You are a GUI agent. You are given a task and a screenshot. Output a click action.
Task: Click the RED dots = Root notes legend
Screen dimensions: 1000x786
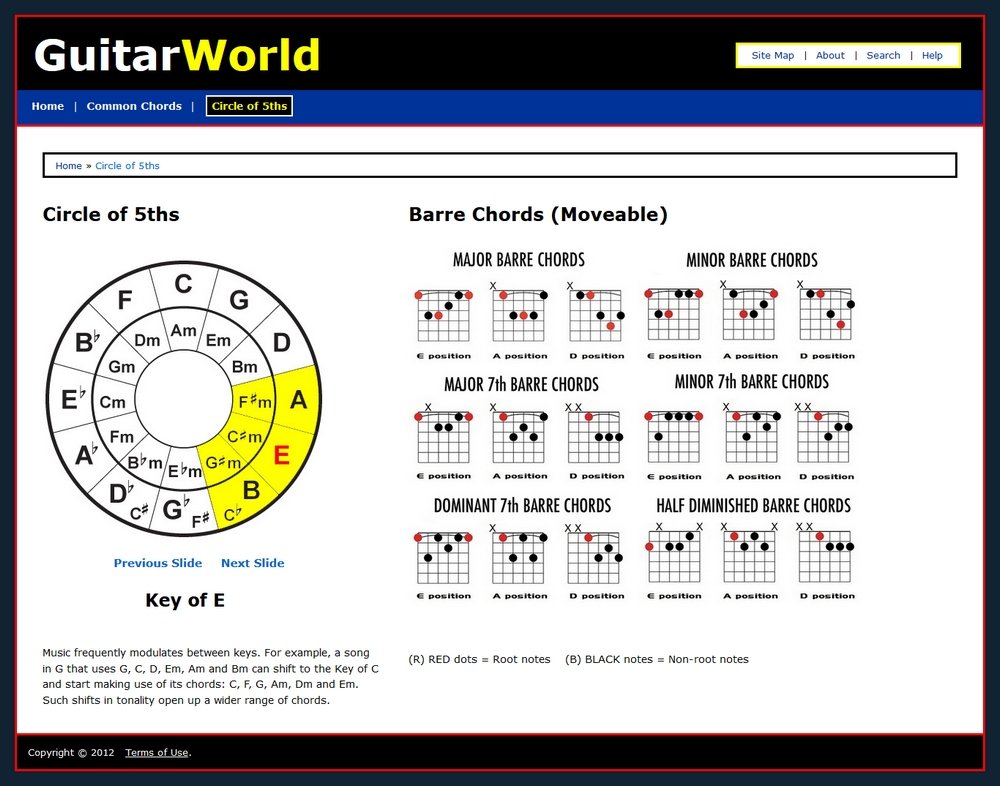(479, 660)
